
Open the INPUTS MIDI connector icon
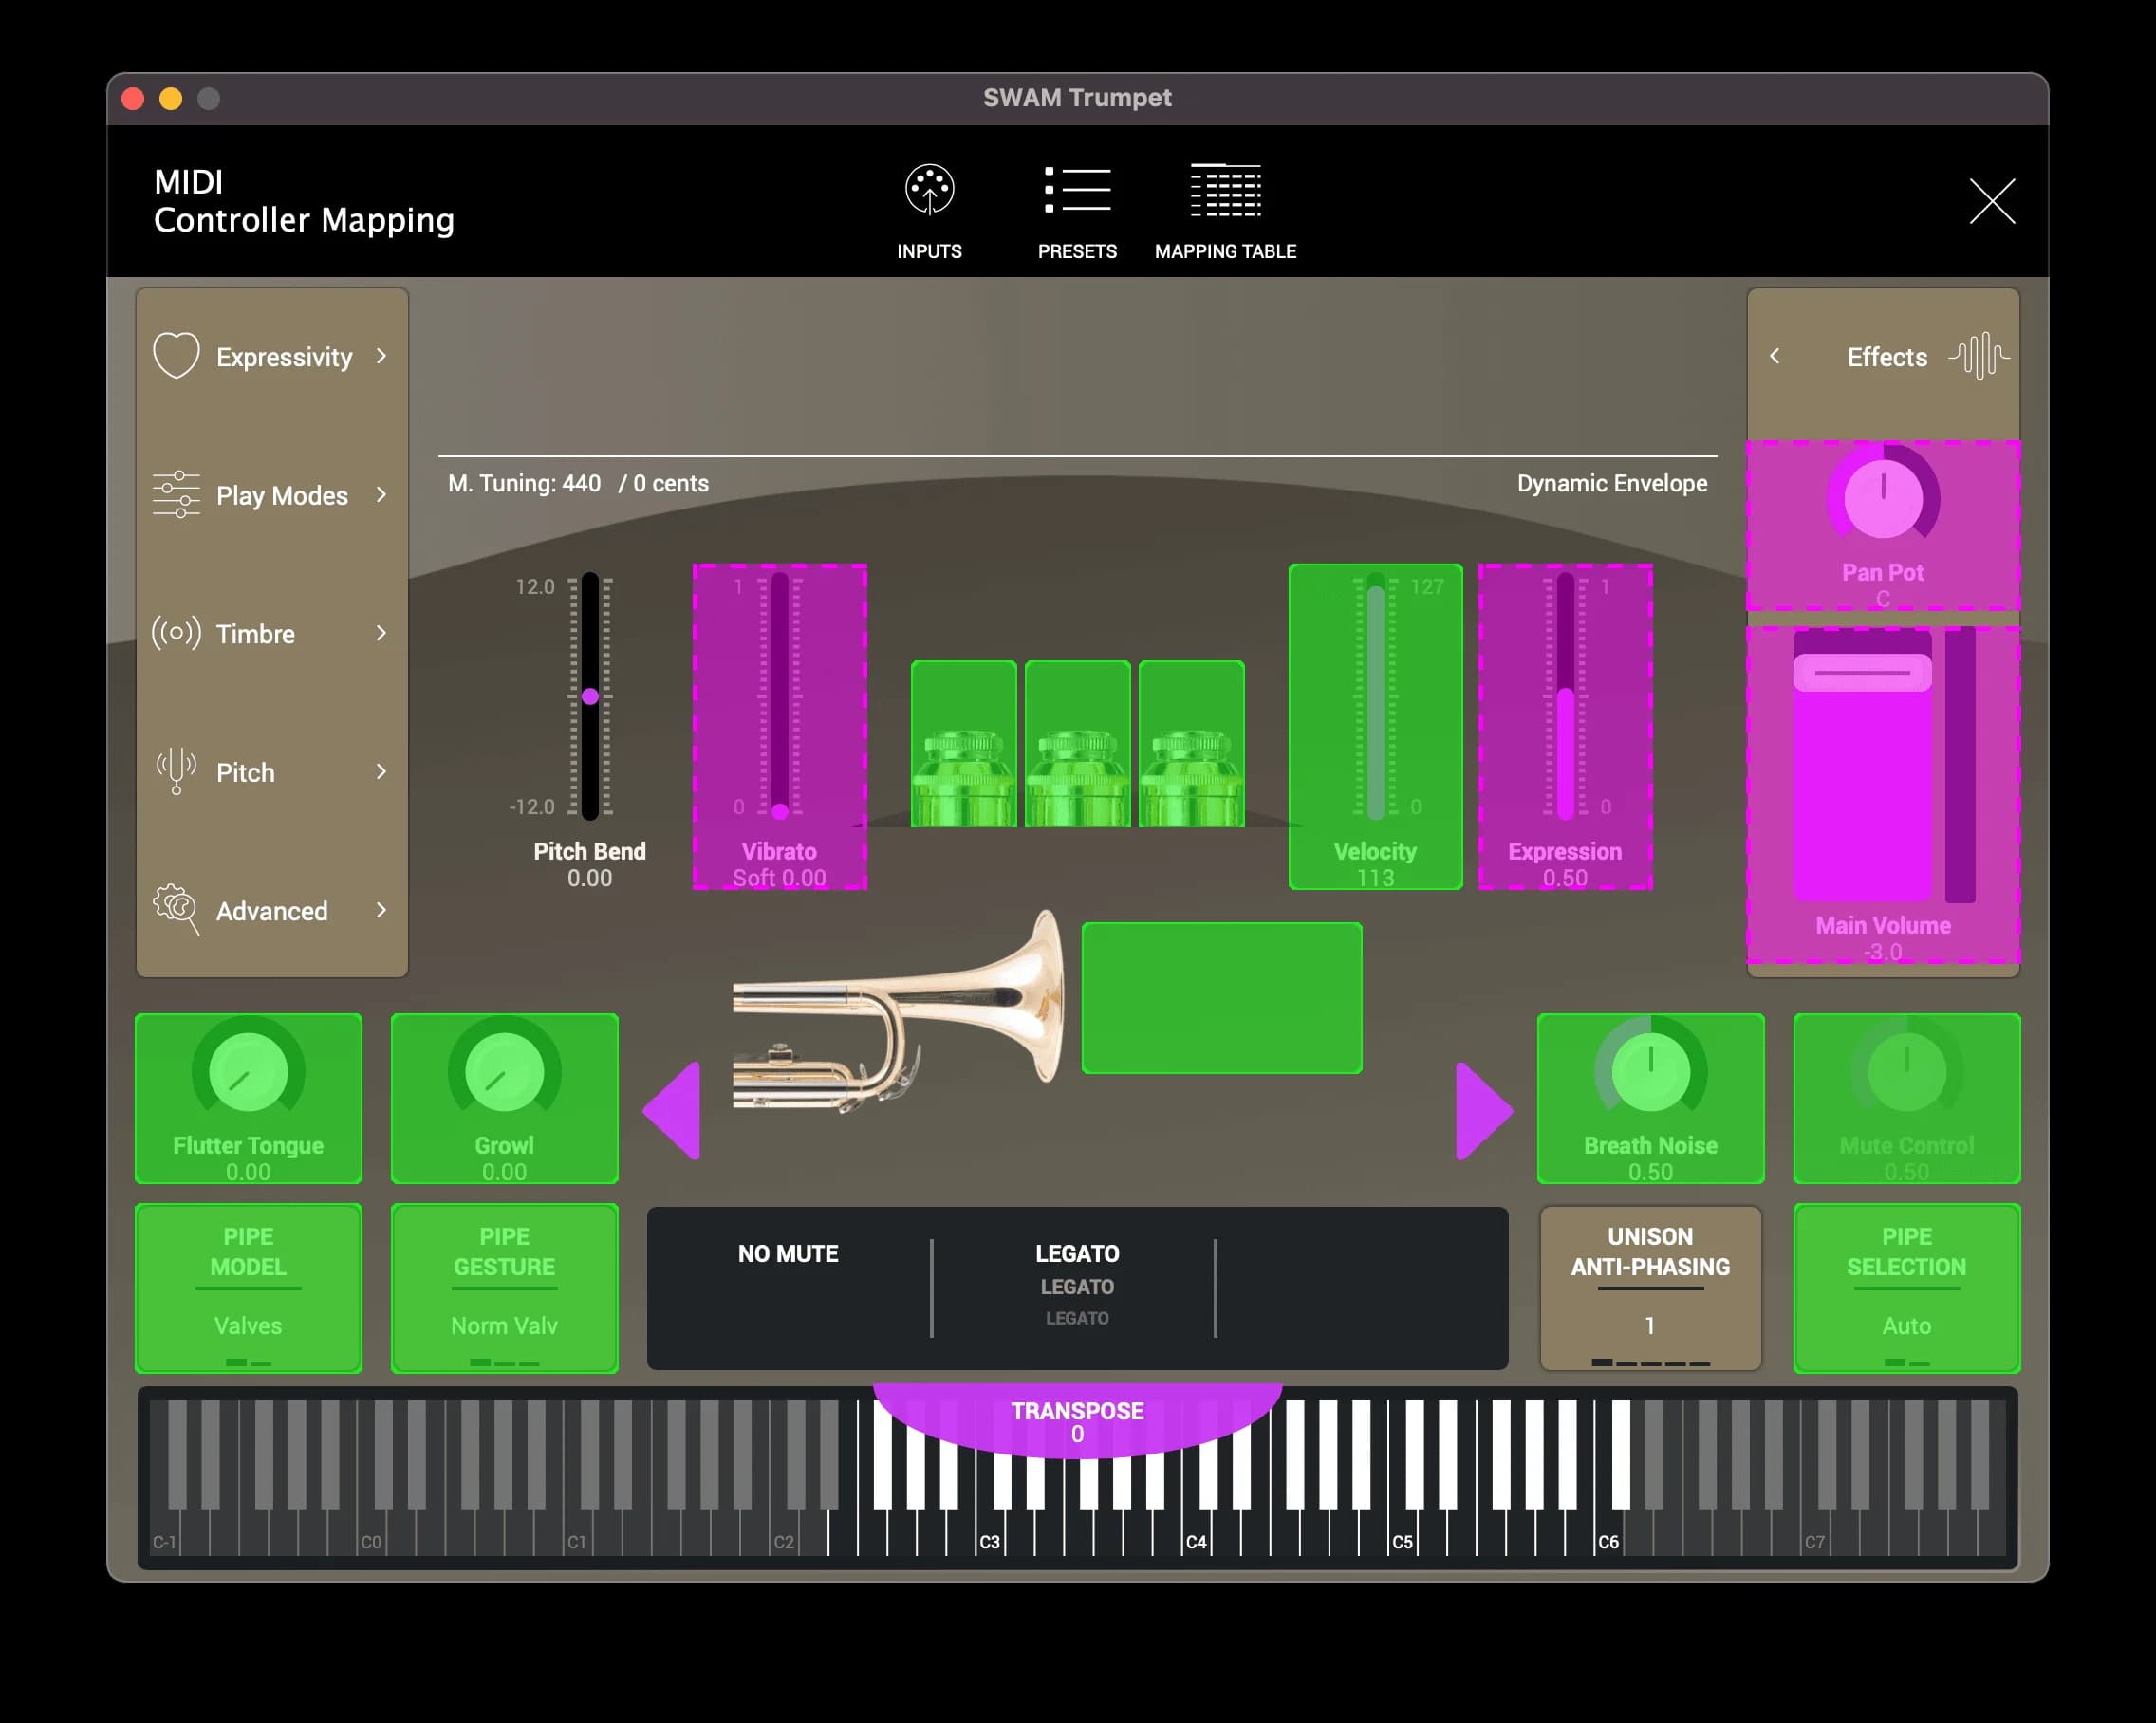click(x=929, y=190)
